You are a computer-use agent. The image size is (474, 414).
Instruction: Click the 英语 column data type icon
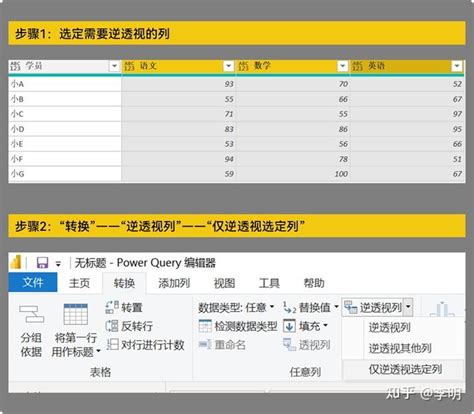tap(358, 66)
